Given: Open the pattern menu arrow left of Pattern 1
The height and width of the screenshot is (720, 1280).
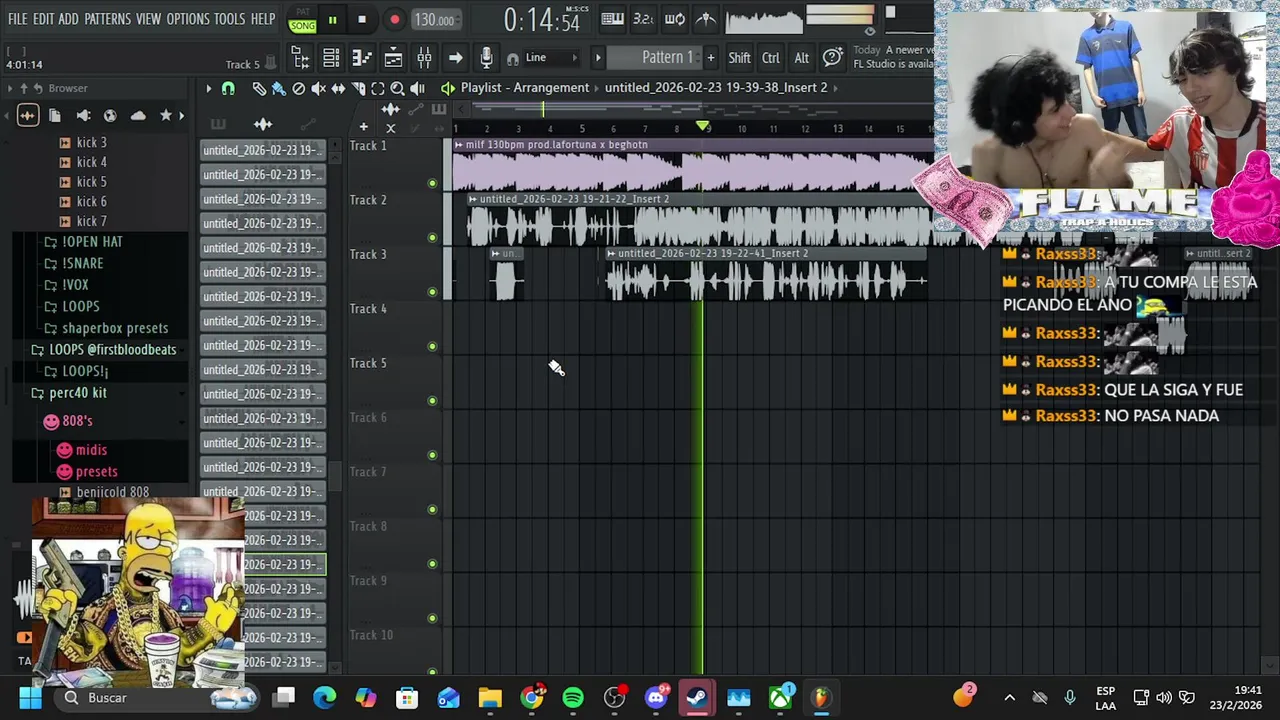Looking at the screenshot, I should coord(598,58).
